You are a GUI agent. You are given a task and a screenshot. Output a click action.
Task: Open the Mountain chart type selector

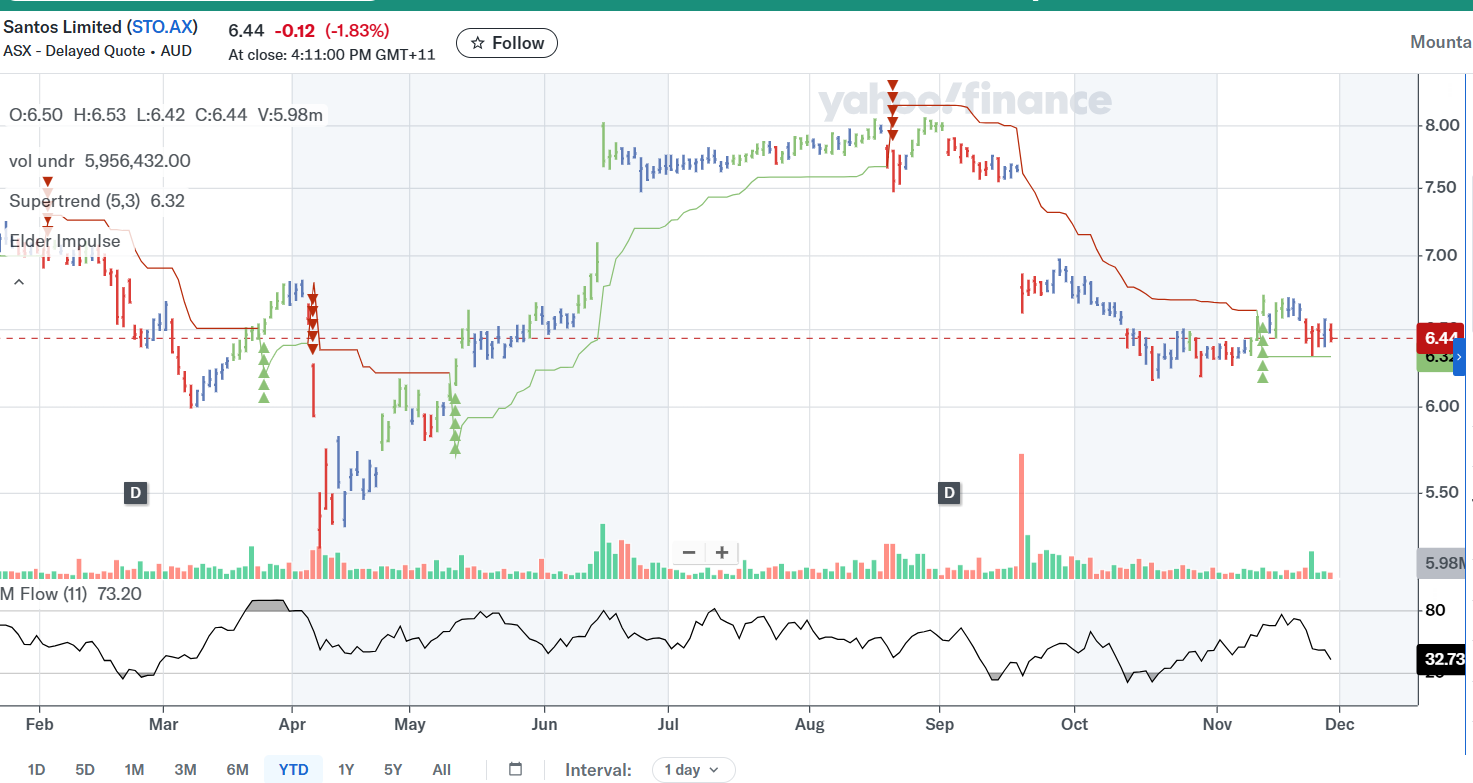[x=1440, y=42]
